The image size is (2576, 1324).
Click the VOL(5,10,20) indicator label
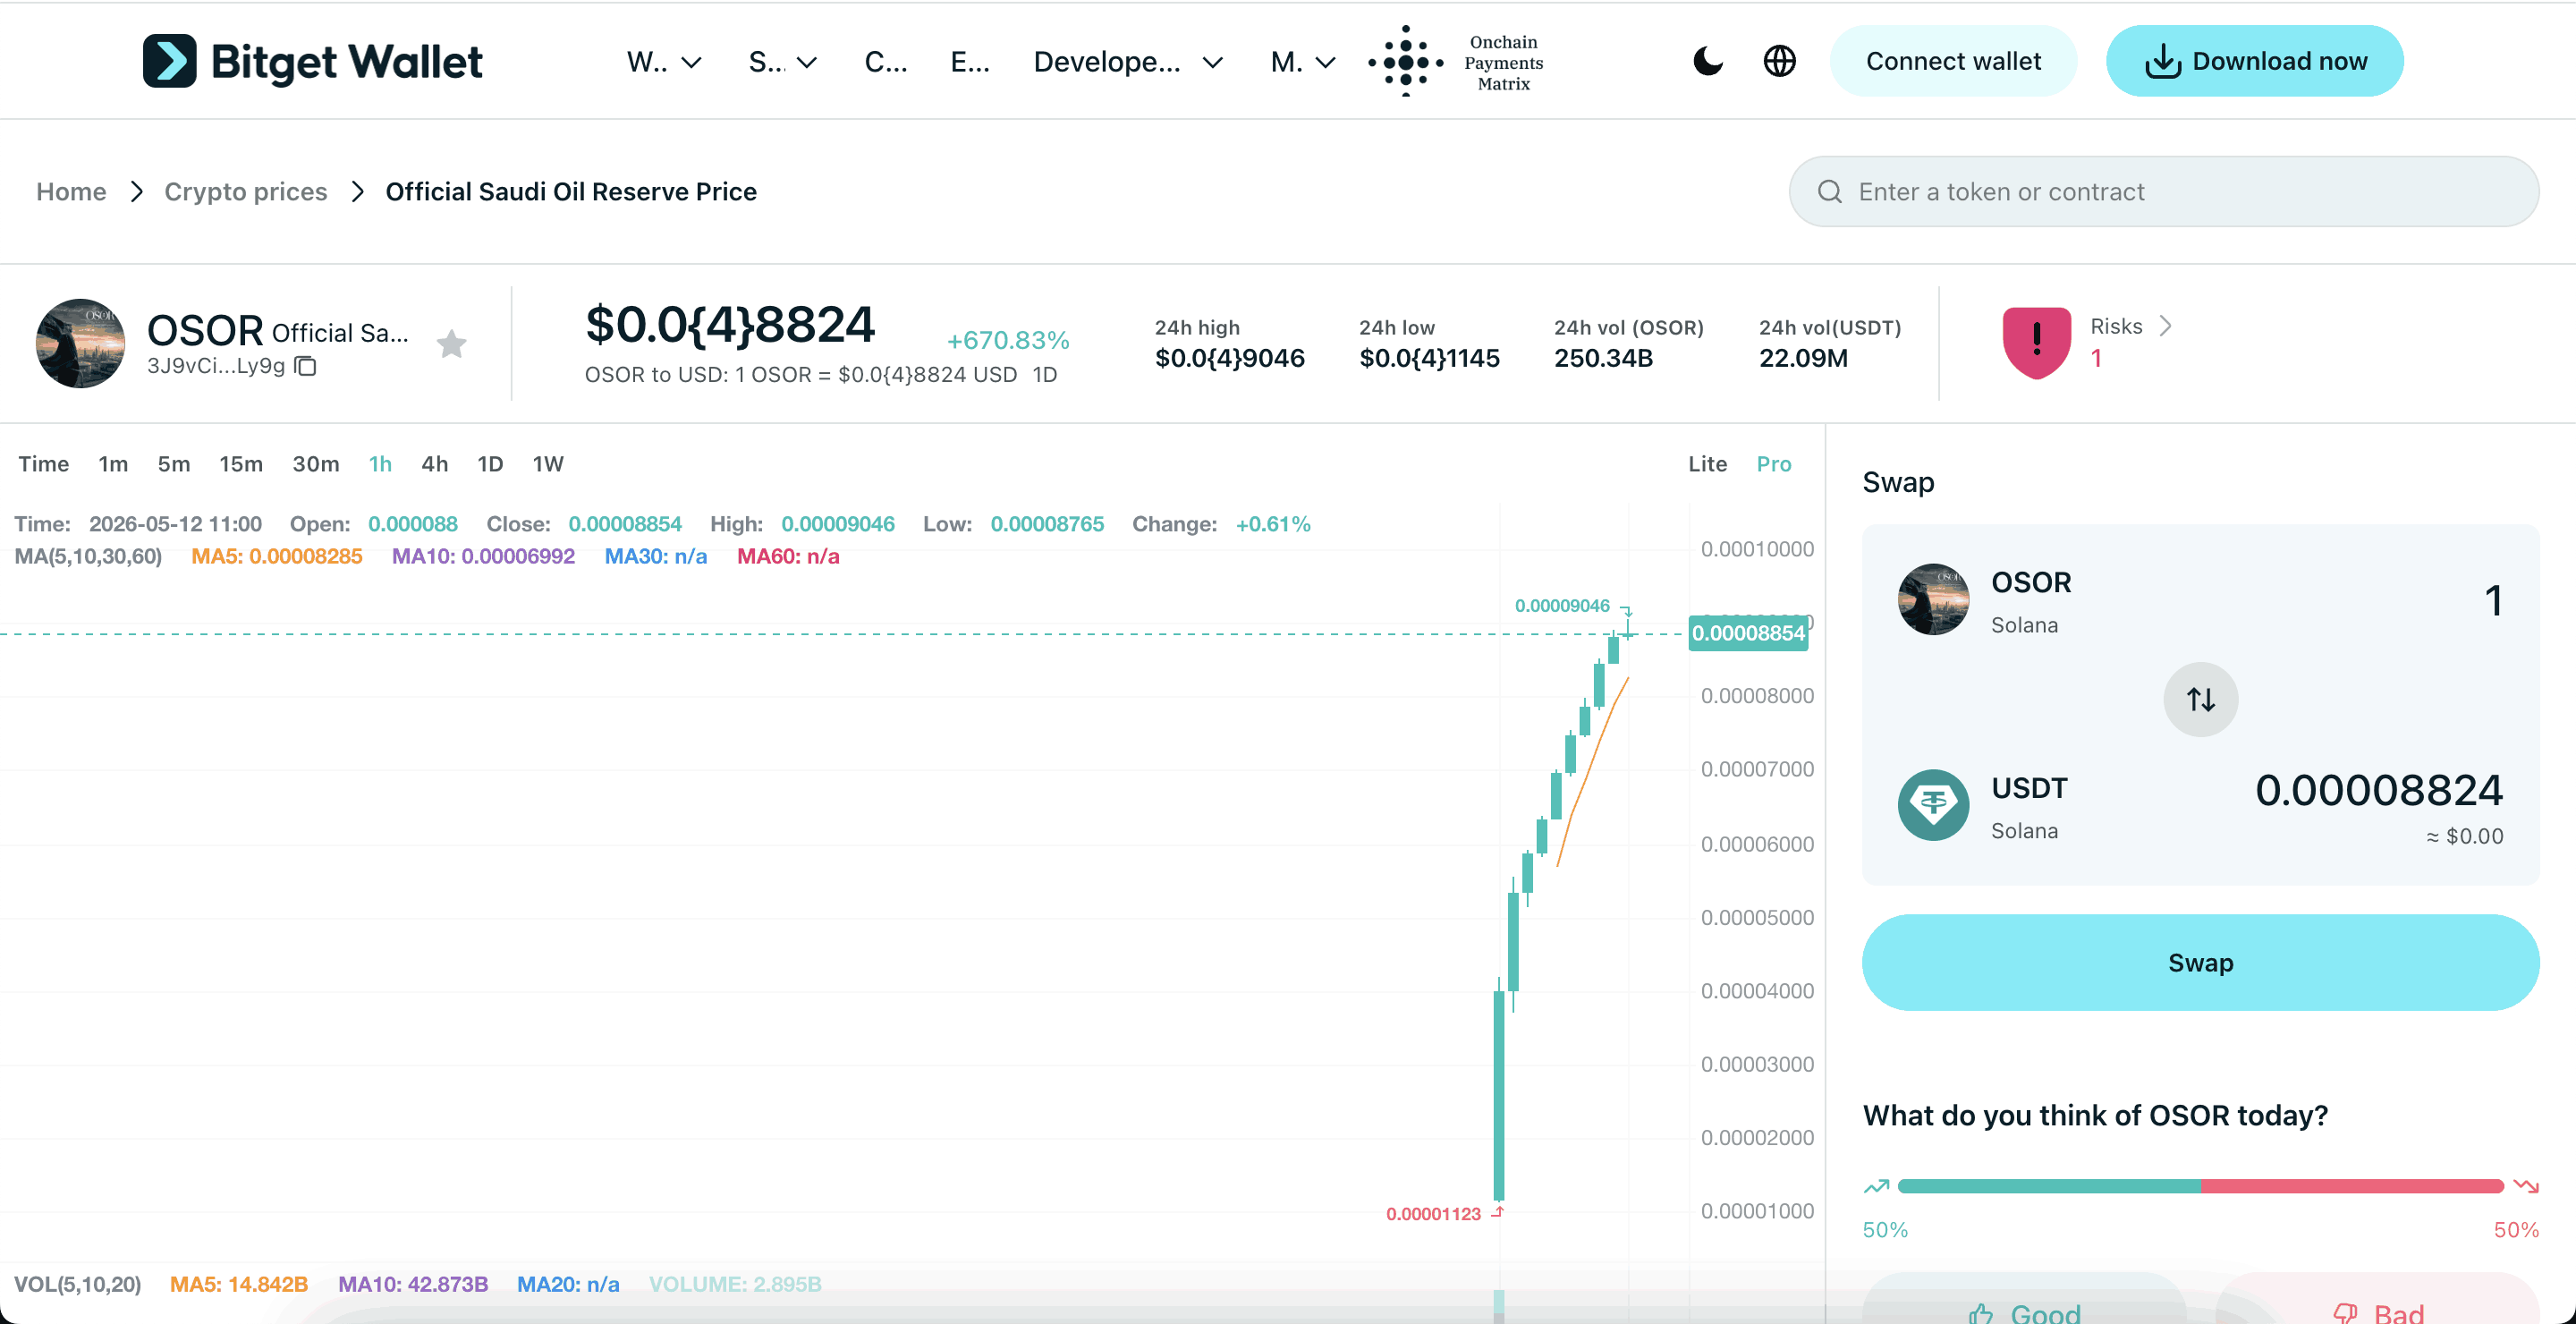pos(77,1284)
